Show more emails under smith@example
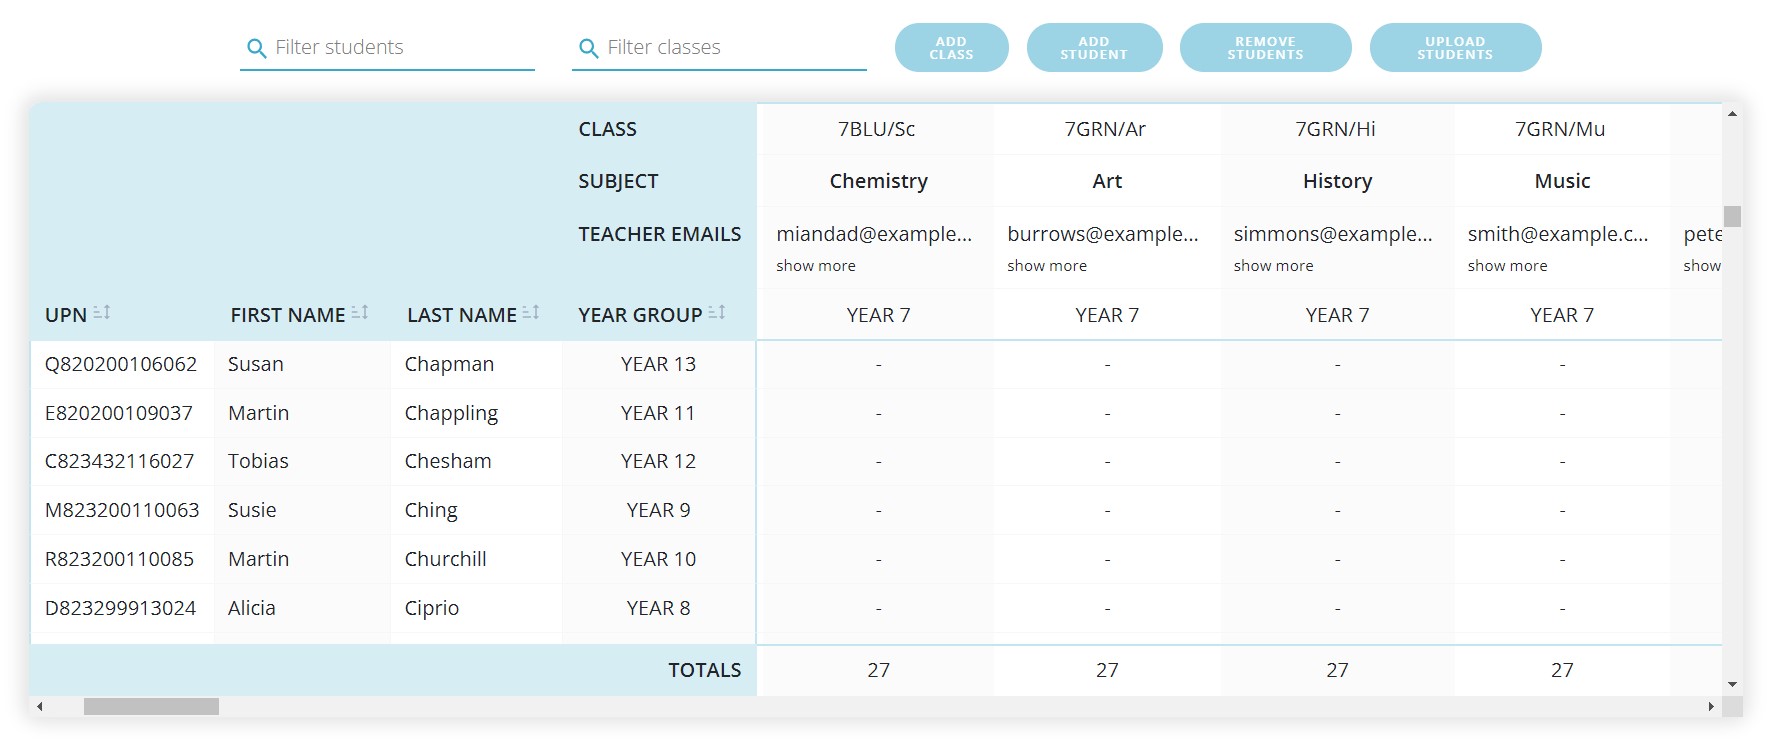The image size is (1770, 739). [x=1507, y=266]
